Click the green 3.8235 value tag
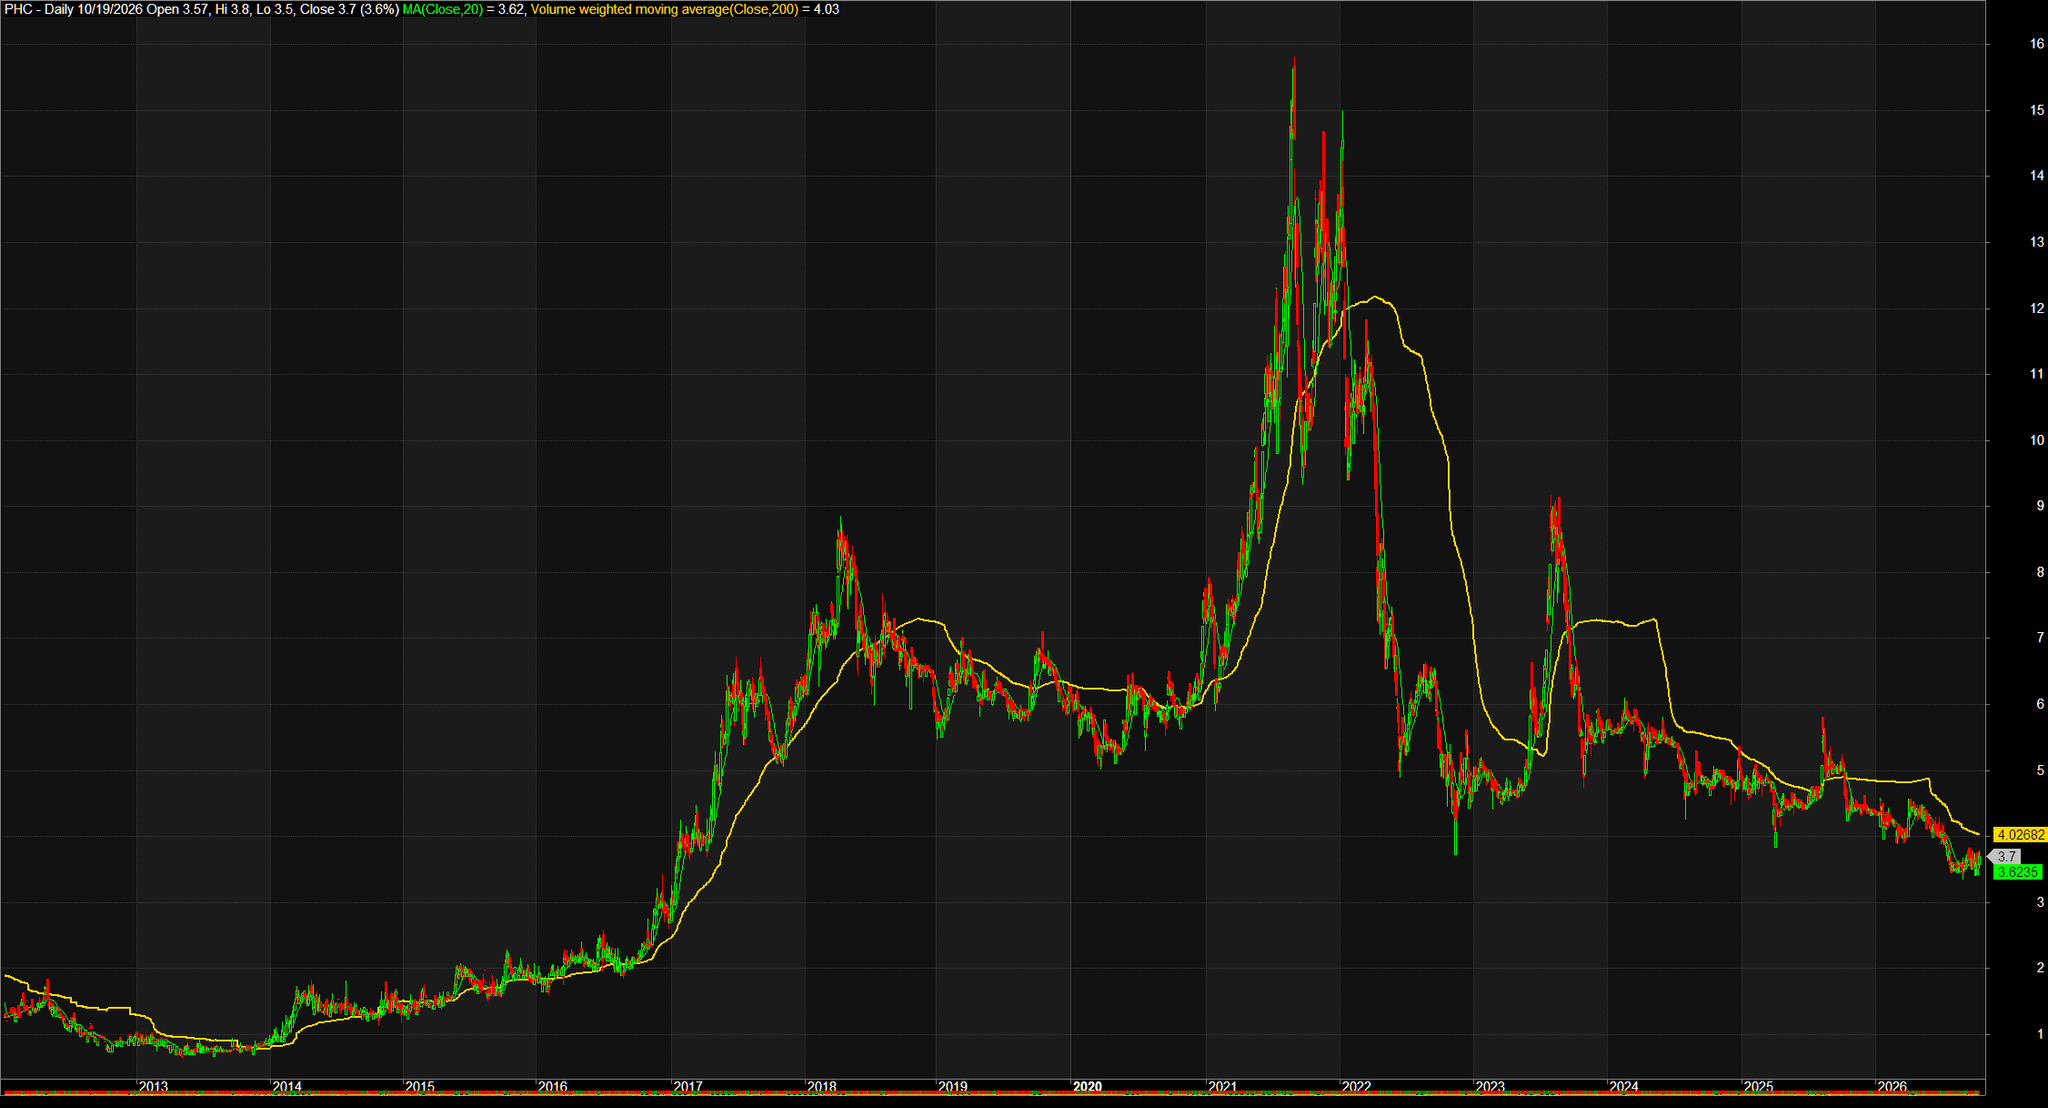Image resolution: width=2048 pixels, height=1108 pixels. (2016, 872)
